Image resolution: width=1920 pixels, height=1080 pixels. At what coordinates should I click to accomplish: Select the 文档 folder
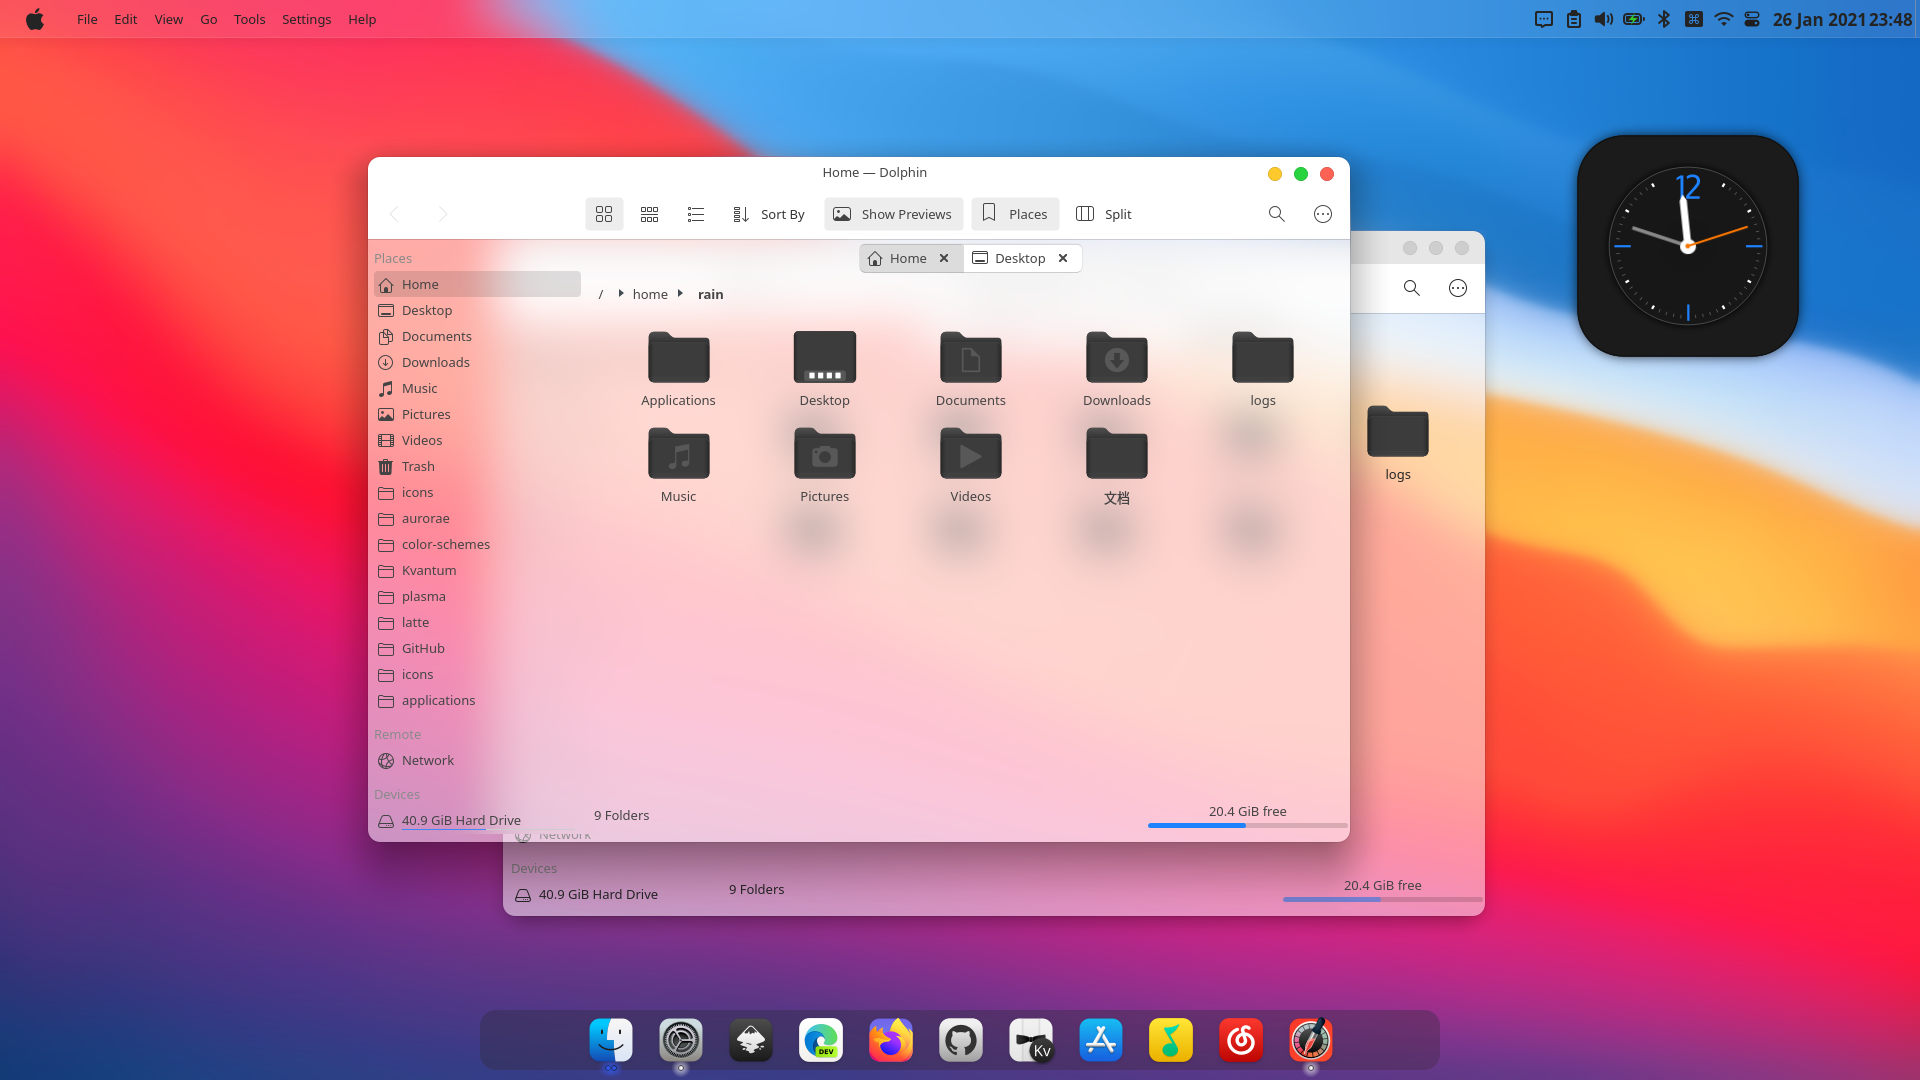(1117, 466)
